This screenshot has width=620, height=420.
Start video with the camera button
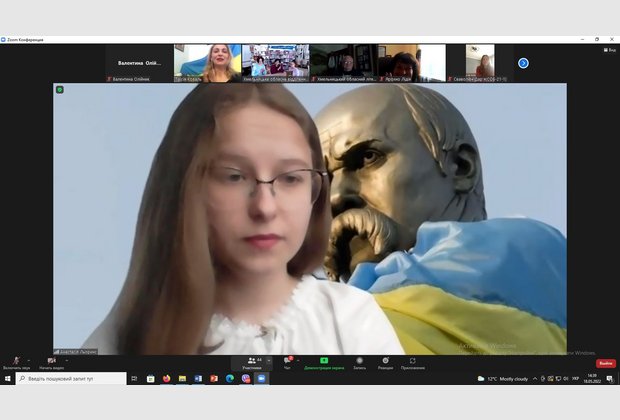tap(51, 362)
